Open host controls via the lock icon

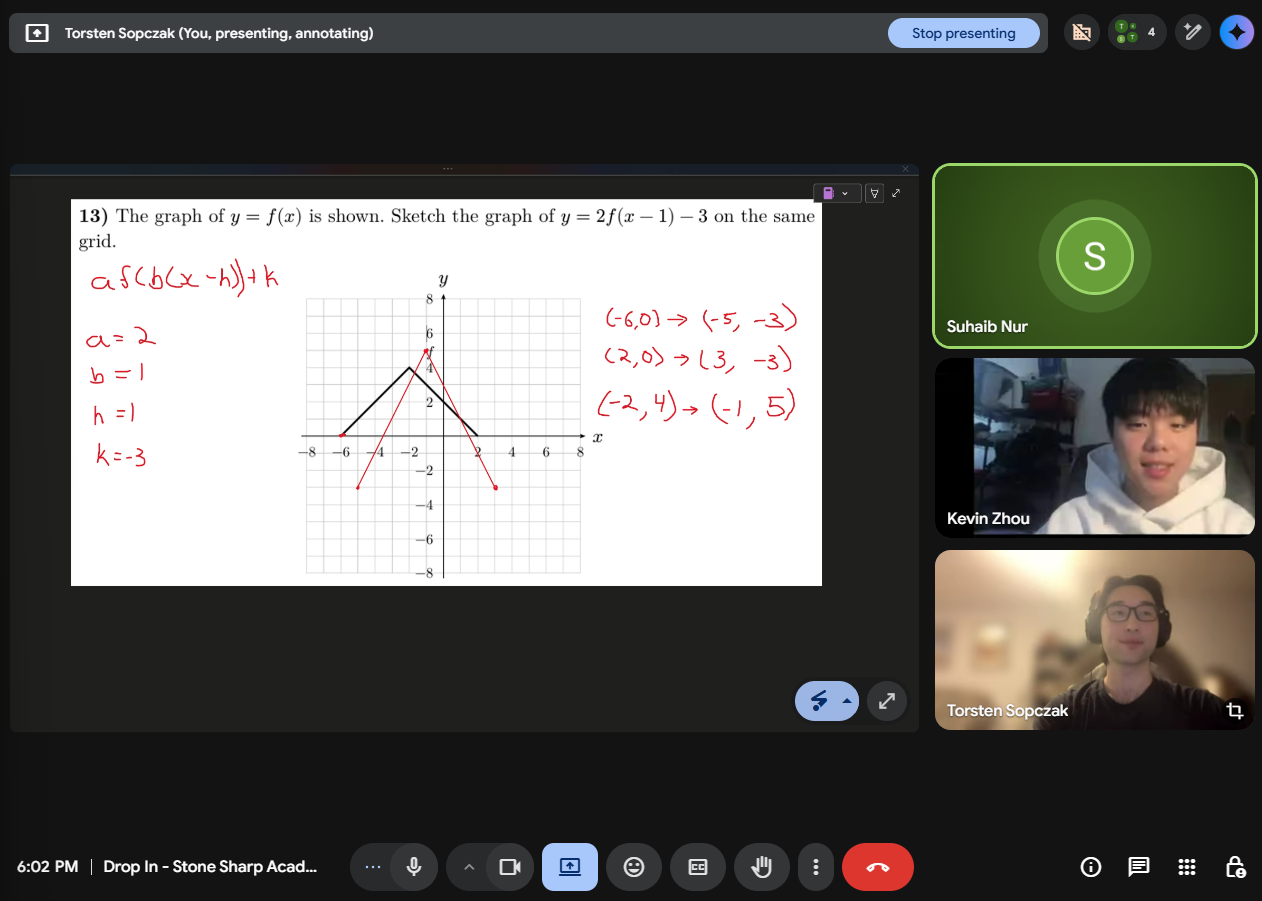[1234, 867]
